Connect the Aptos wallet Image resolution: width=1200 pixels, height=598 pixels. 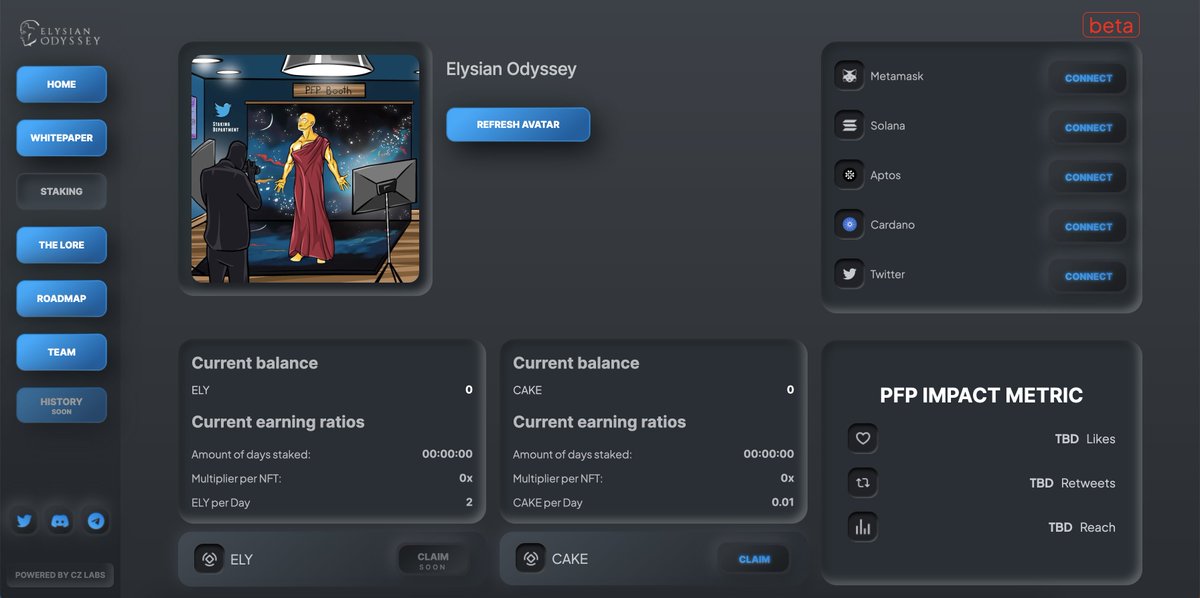click(x=1088, y=177)
